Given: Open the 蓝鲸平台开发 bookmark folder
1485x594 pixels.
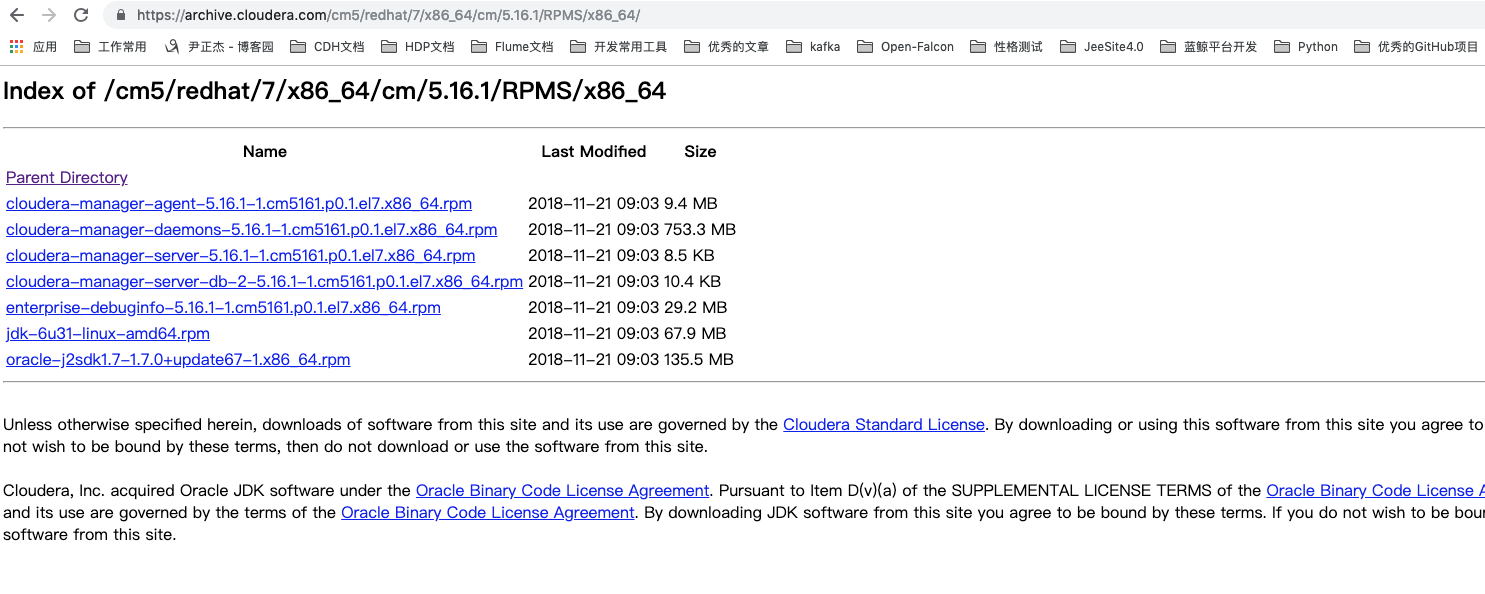Looking at the screenshot, I should (1208, 46).
